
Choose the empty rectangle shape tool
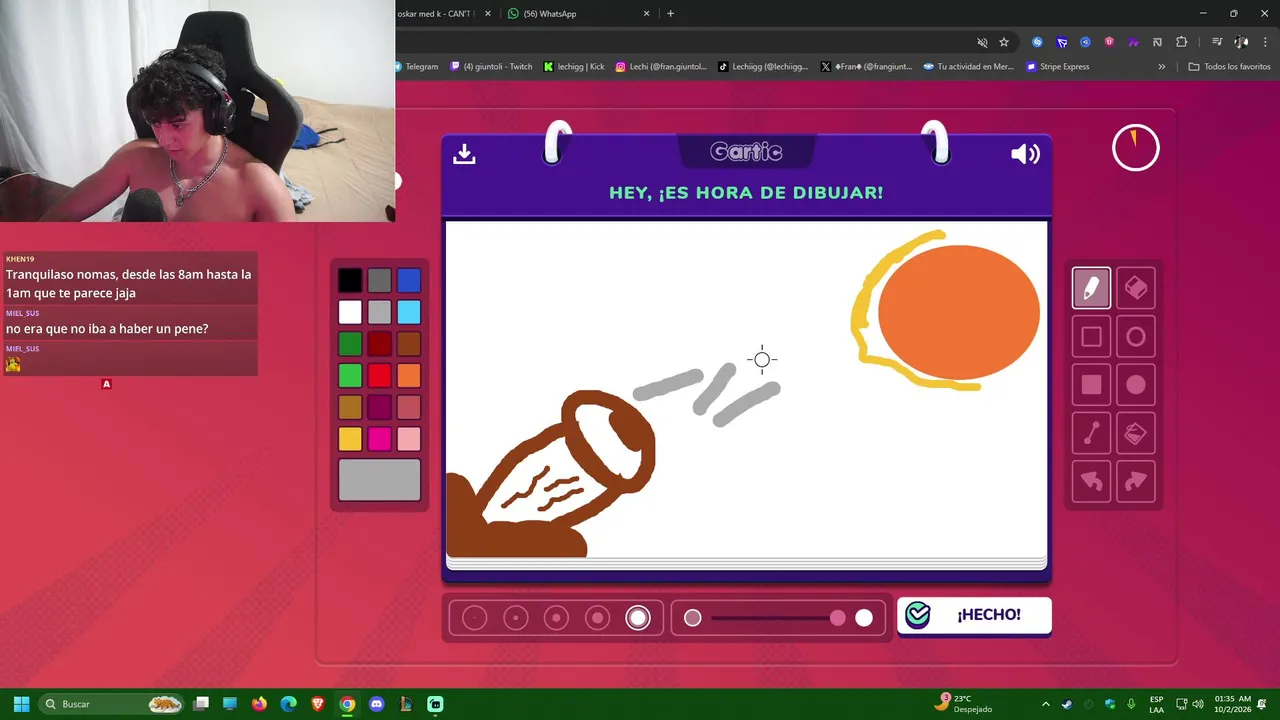[1091, 337]
